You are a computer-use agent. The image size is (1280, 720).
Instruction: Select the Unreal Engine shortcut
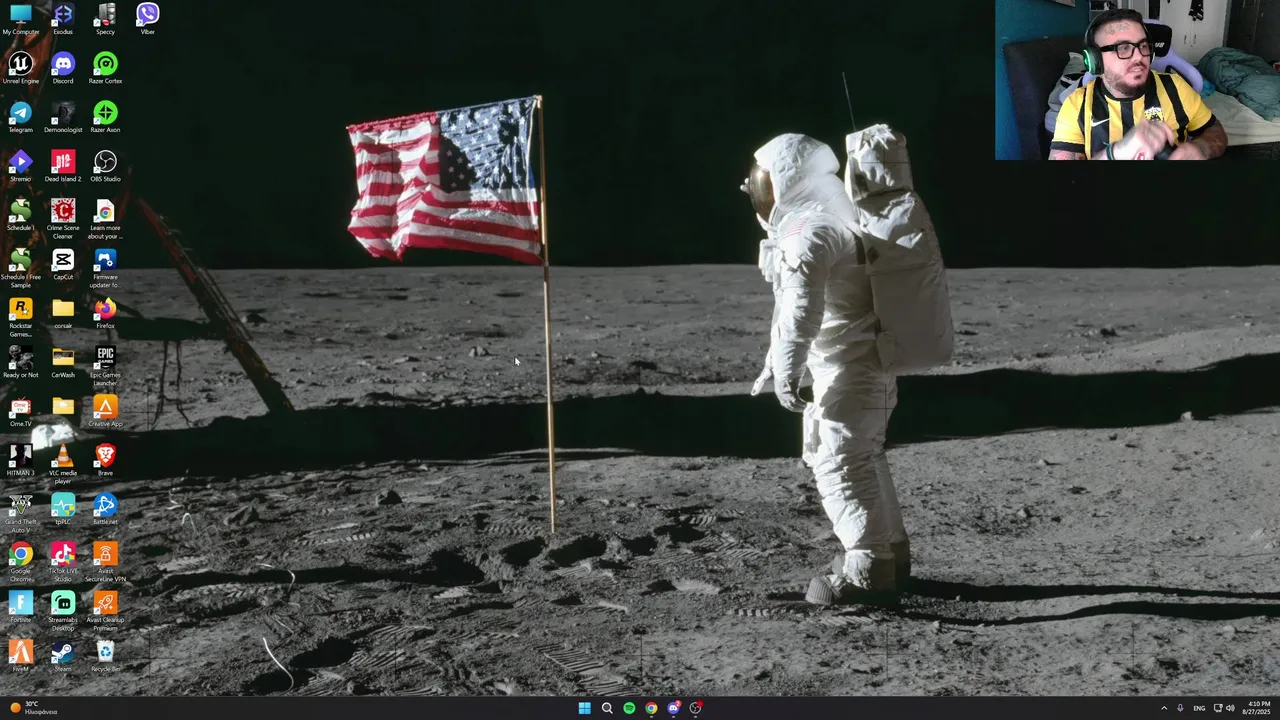click(x=20, y=68)
